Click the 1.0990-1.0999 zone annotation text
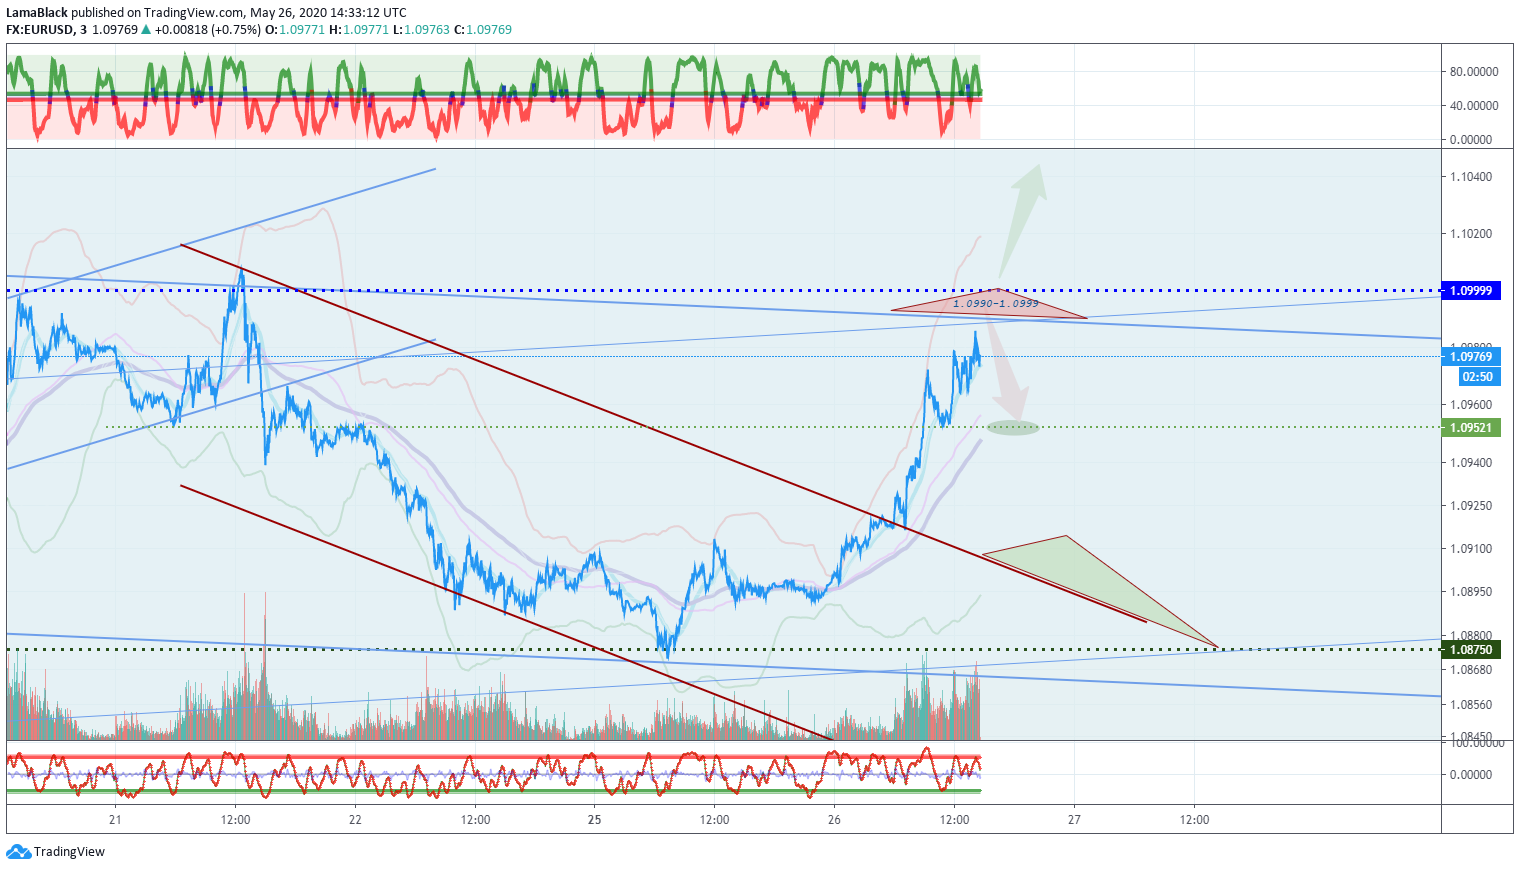 click(995, 303)
